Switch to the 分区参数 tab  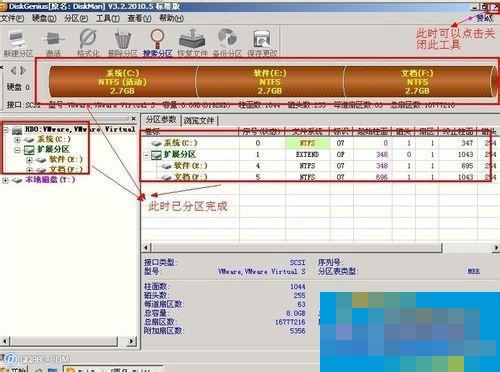(161, 120)
